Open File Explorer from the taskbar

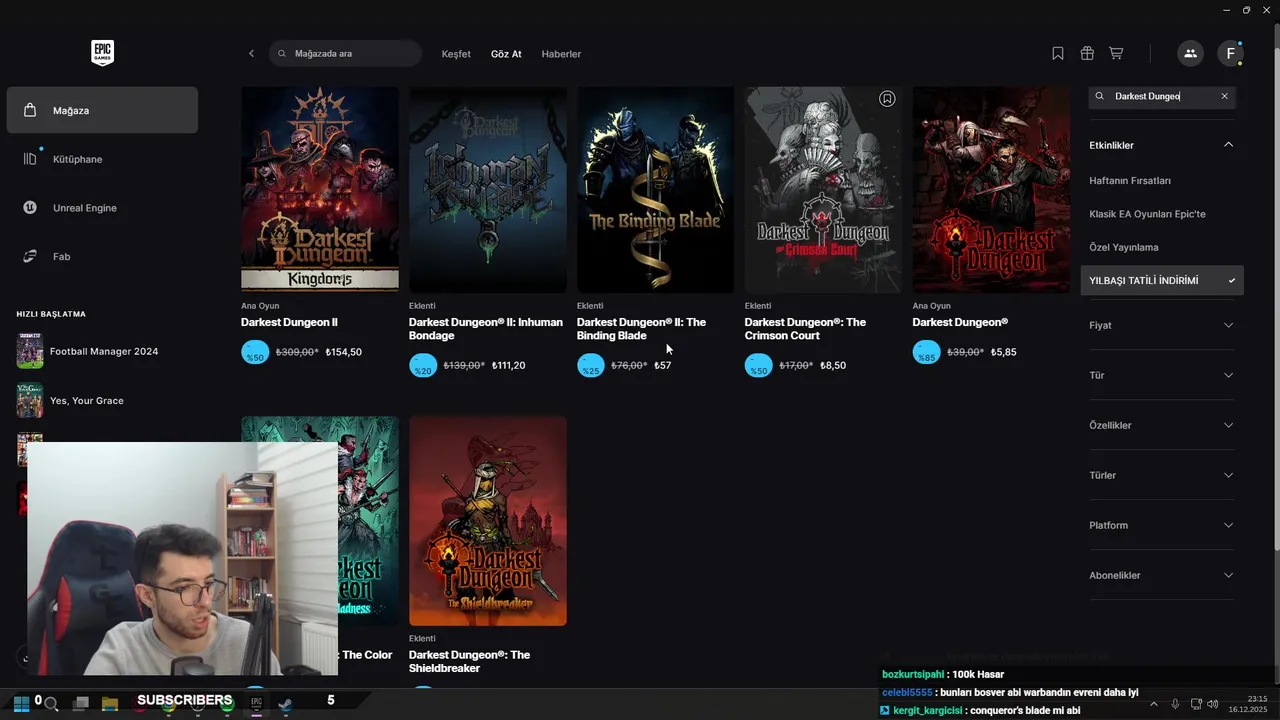pos(110,704)
